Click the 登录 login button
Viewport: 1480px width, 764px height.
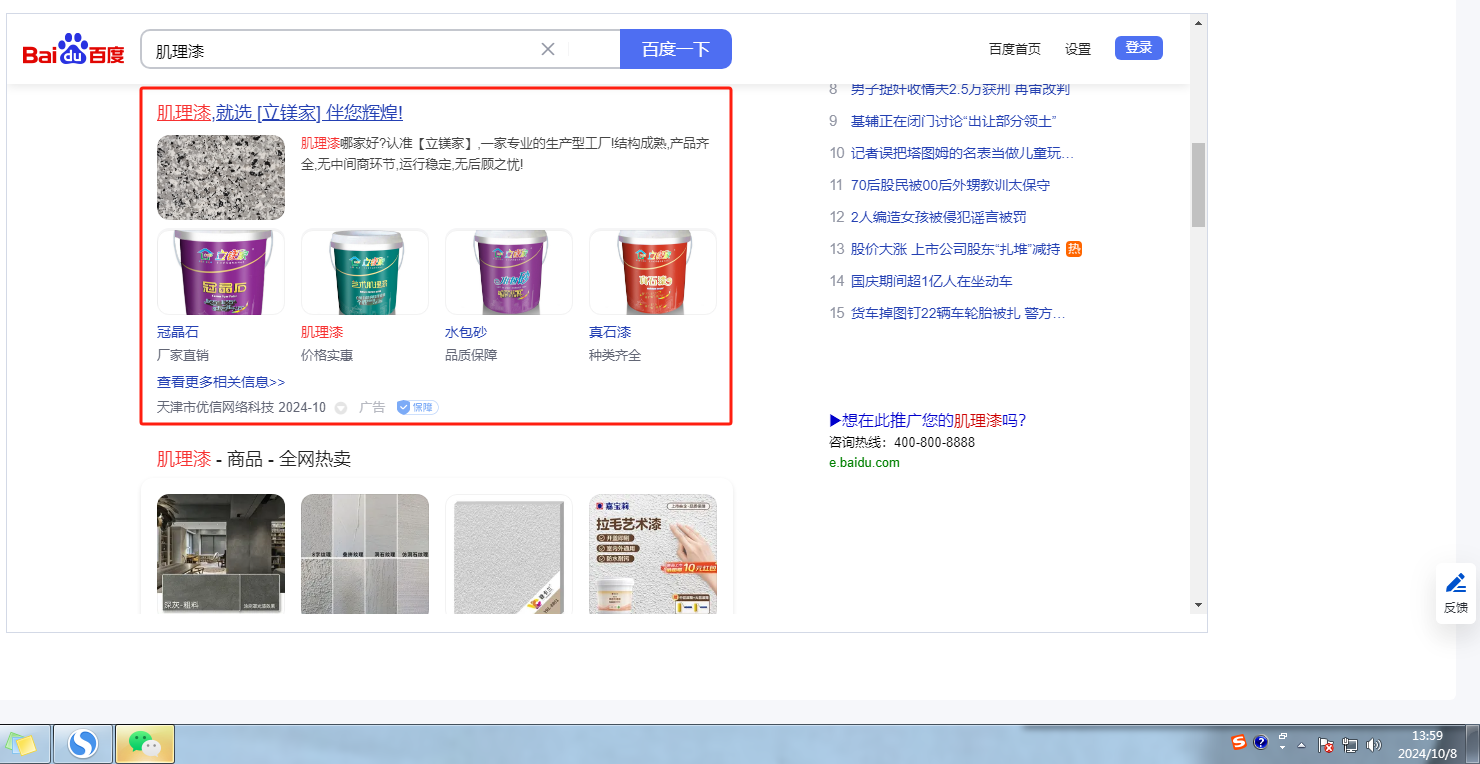click(1139, 48)
